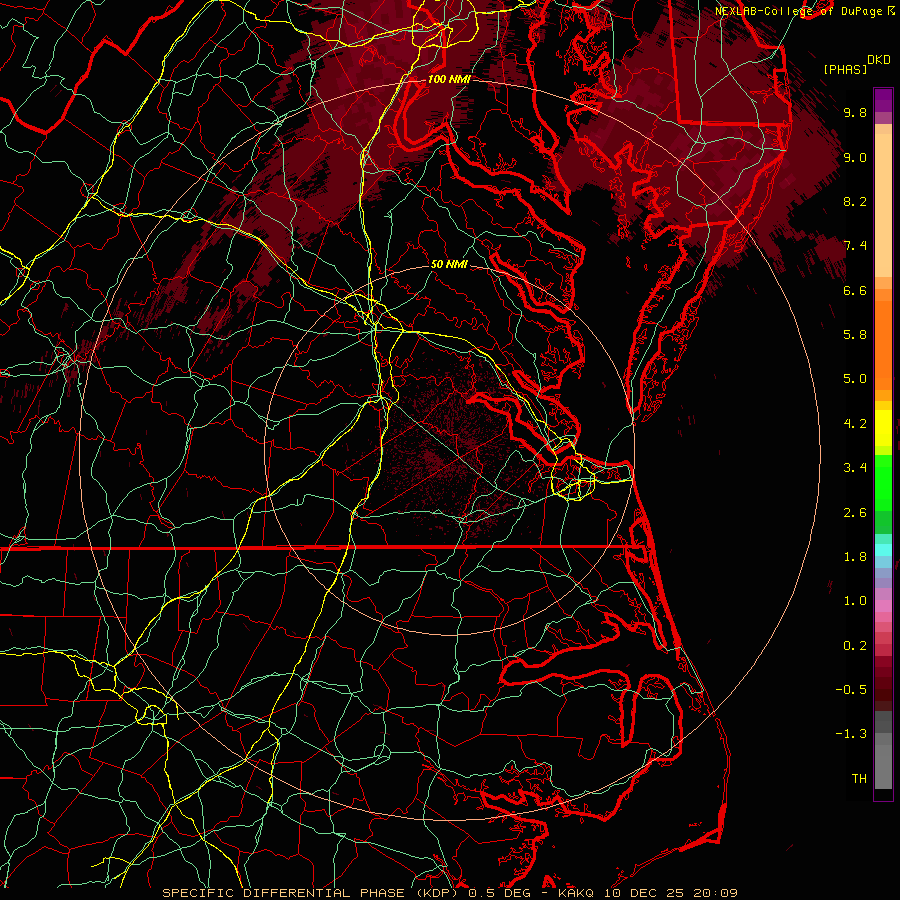Viewport: 900px width, 900px height.
Task: Click the 6.6 legend value
Action: tap(855, 291)
